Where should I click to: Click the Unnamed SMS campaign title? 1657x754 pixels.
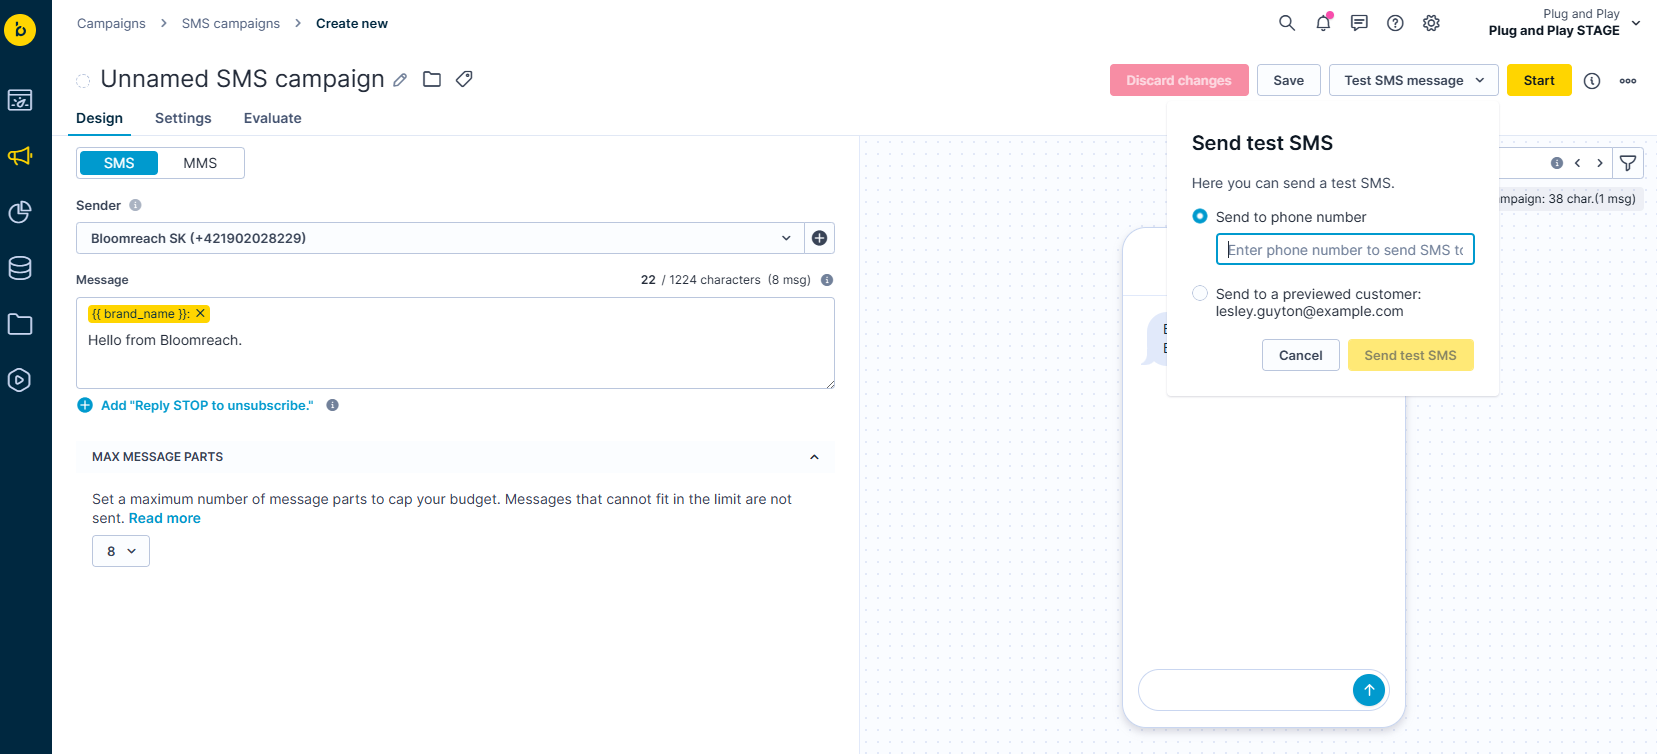coord(243,79)
